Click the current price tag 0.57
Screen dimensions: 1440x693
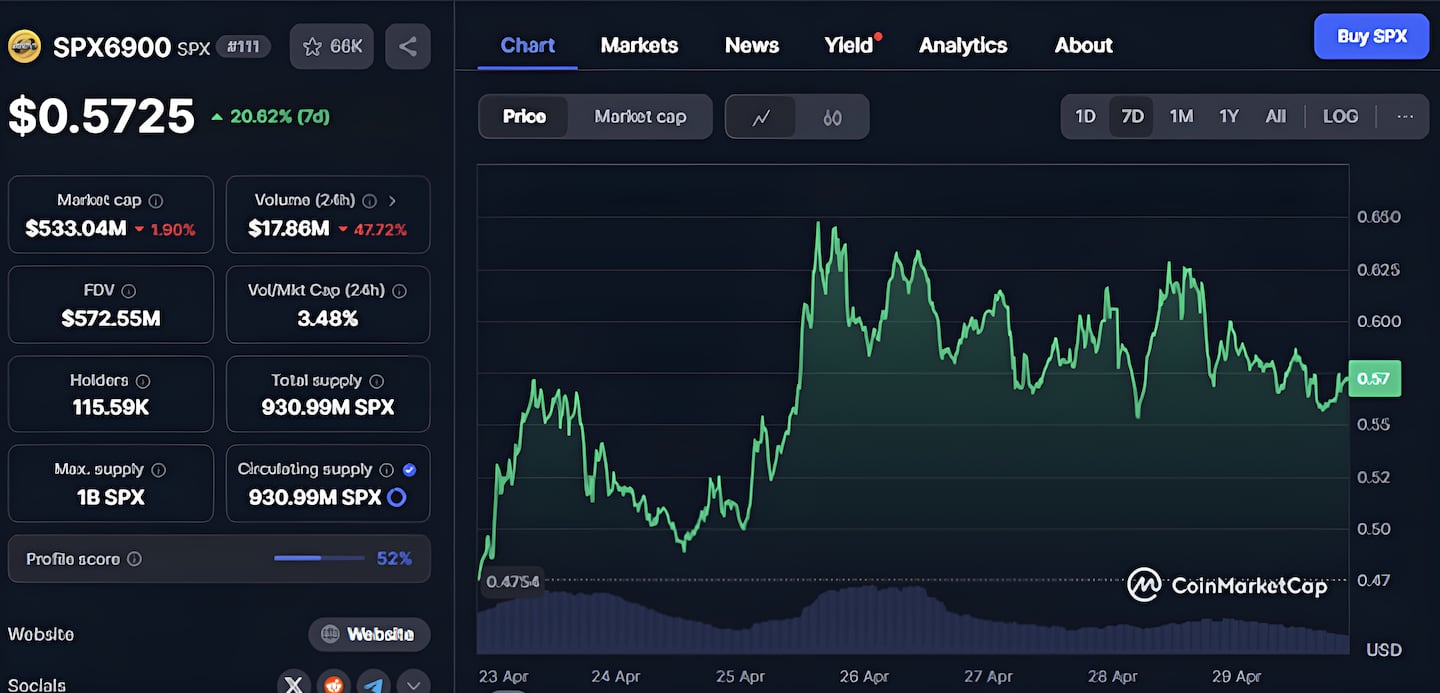(1374, 379)
